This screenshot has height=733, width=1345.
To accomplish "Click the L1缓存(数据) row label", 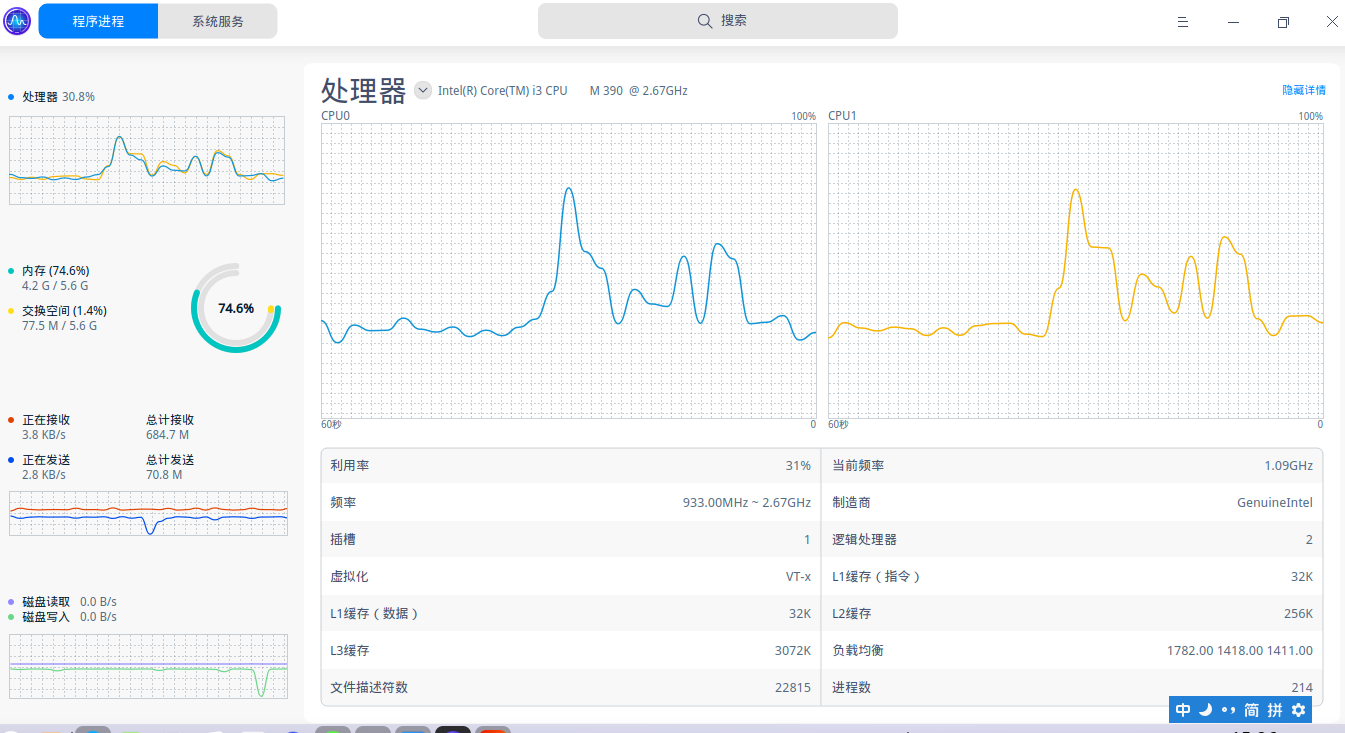I will tap(374, 614).
